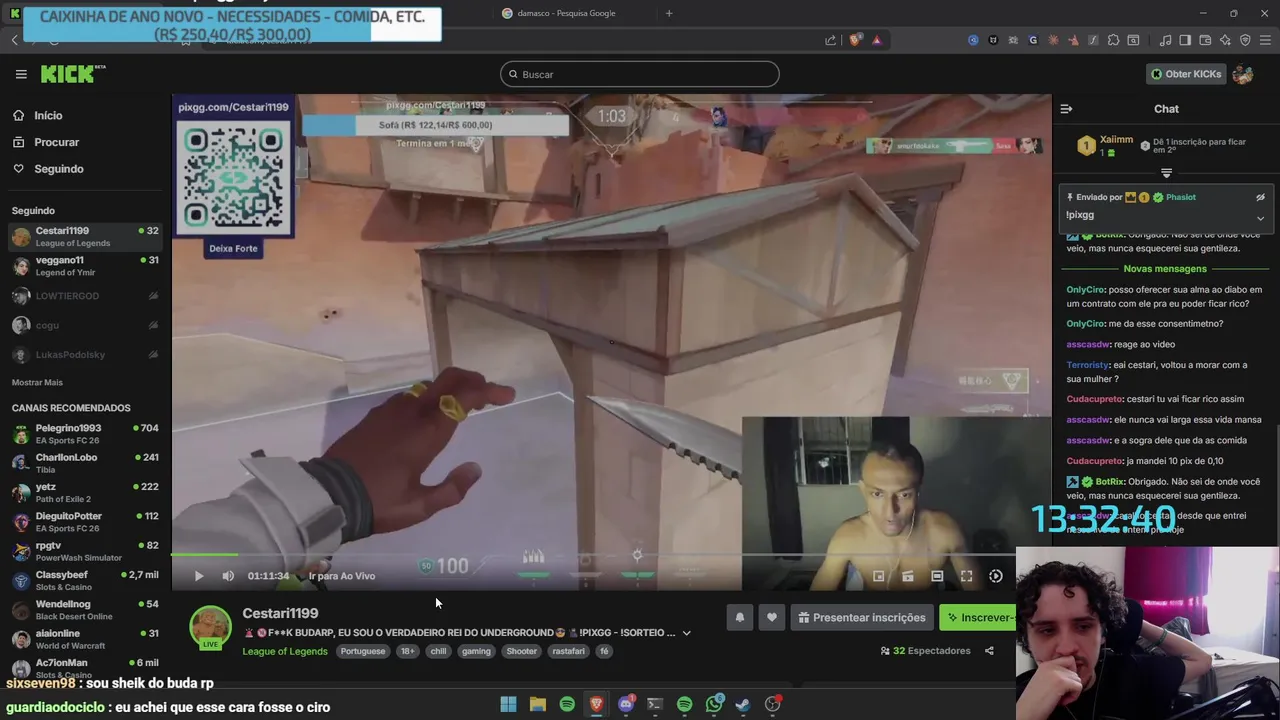1280x720 pixels.
Task: Open recommended channel Pelegrino1993
Action: pos(85,434)
